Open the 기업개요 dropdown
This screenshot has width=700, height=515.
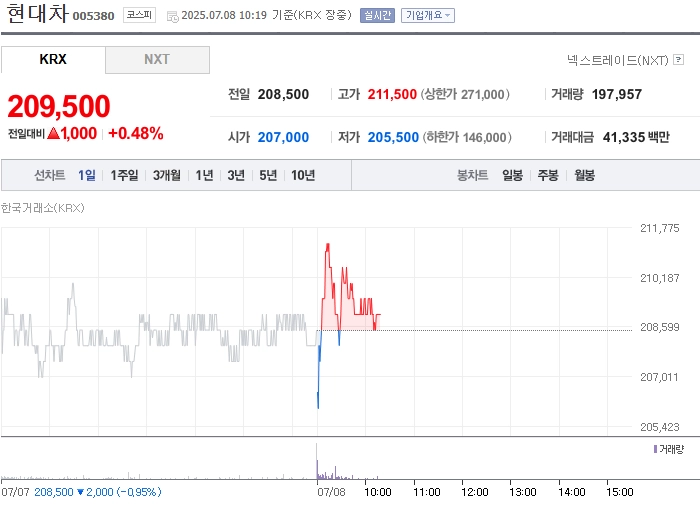[428, 15]
